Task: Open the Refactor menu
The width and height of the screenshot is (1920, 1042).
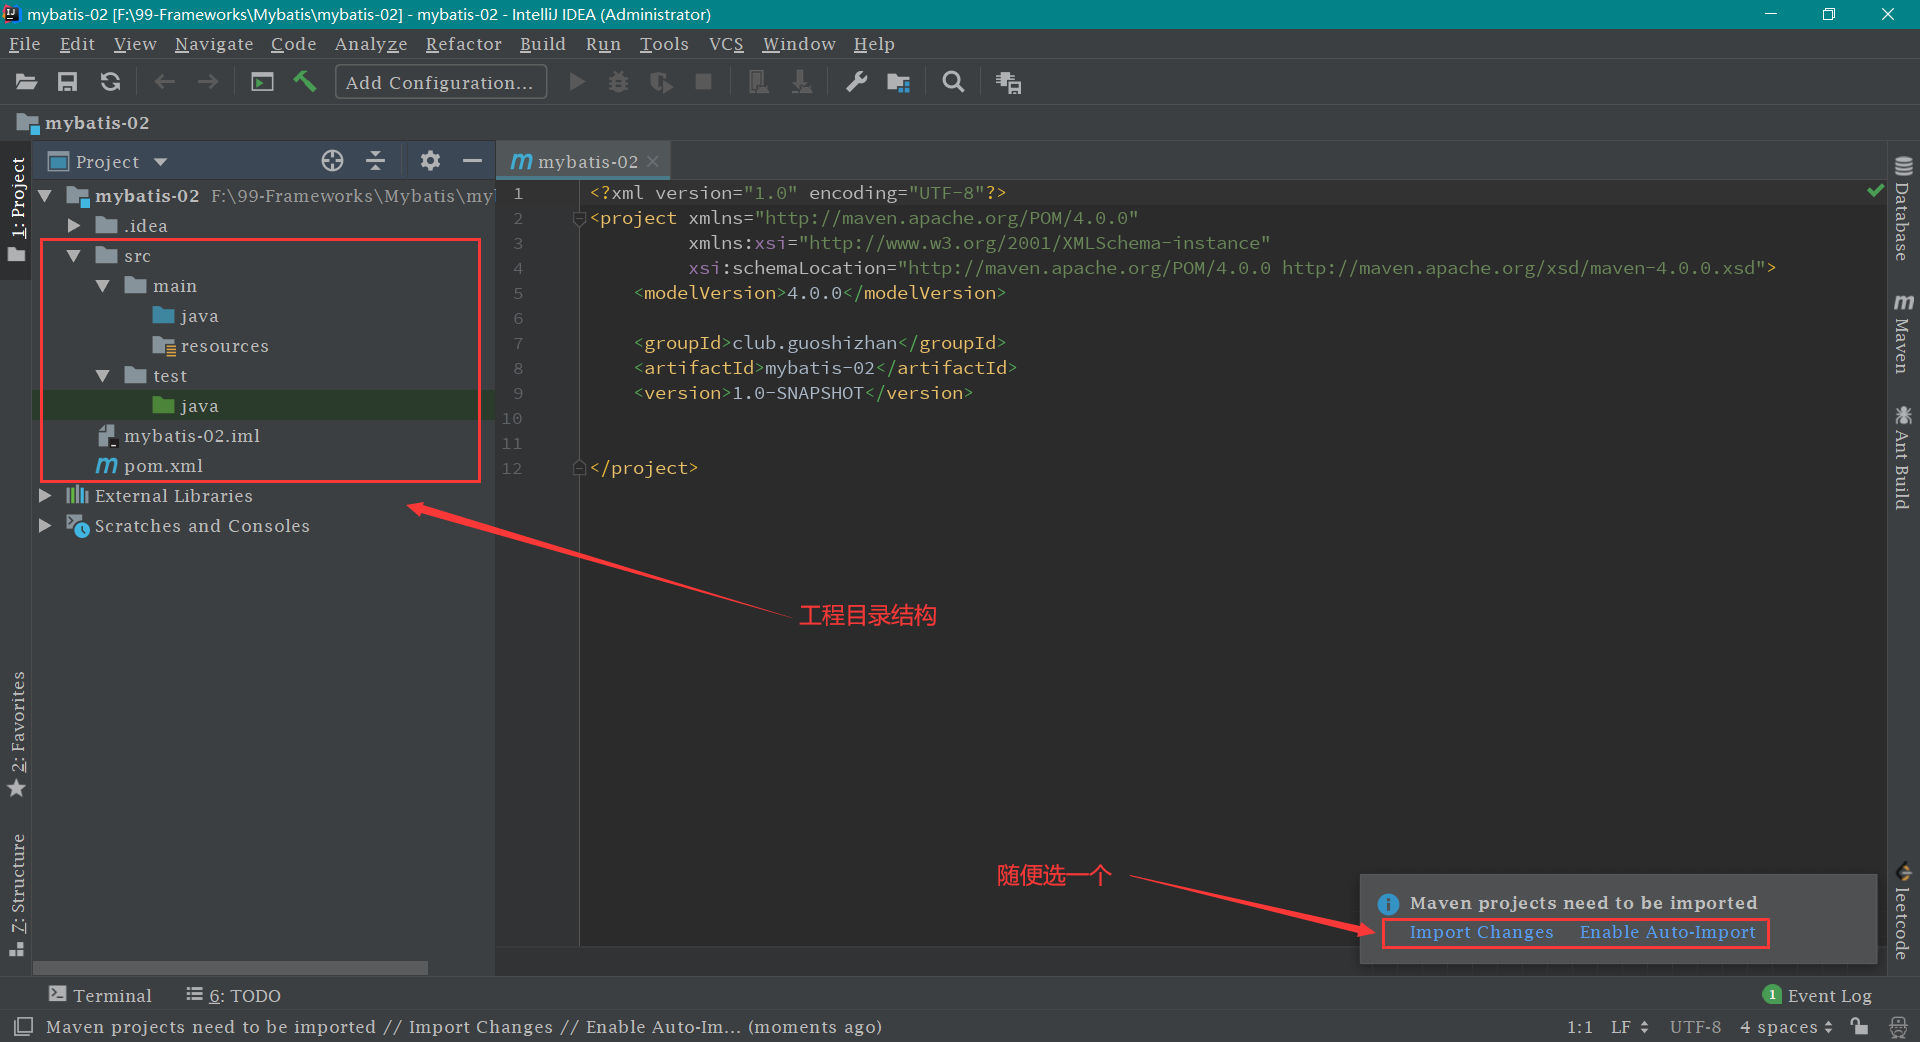Action: [463, 44]
